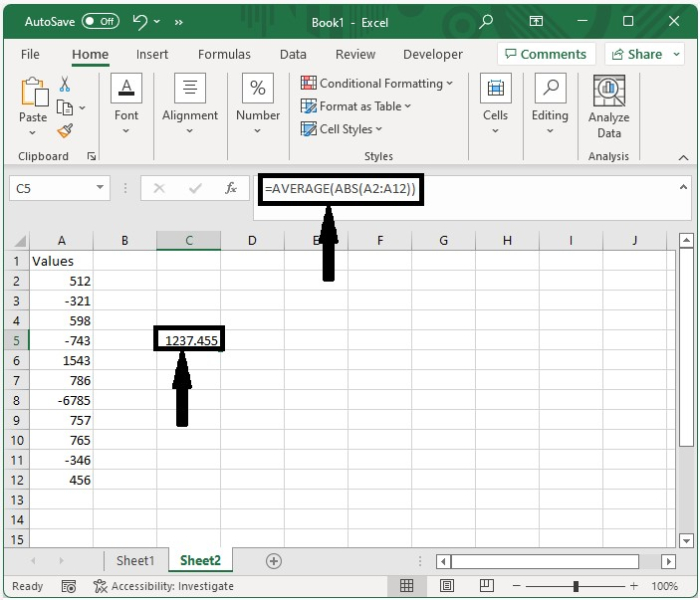Select column D header
Viewport: 700px width, 600px height.
point(252,241)
